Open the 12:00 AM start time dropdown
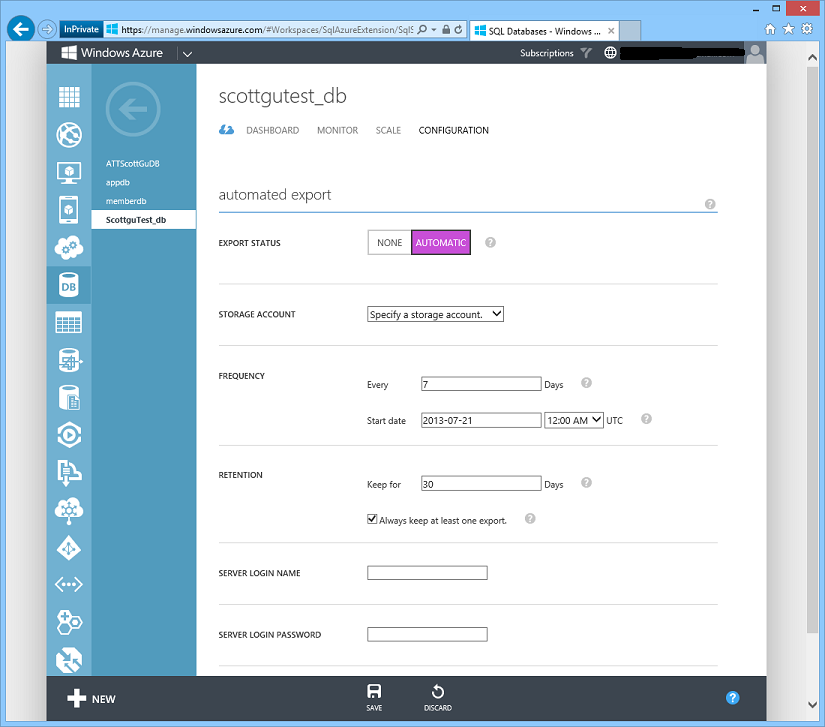 coord(574,420)
